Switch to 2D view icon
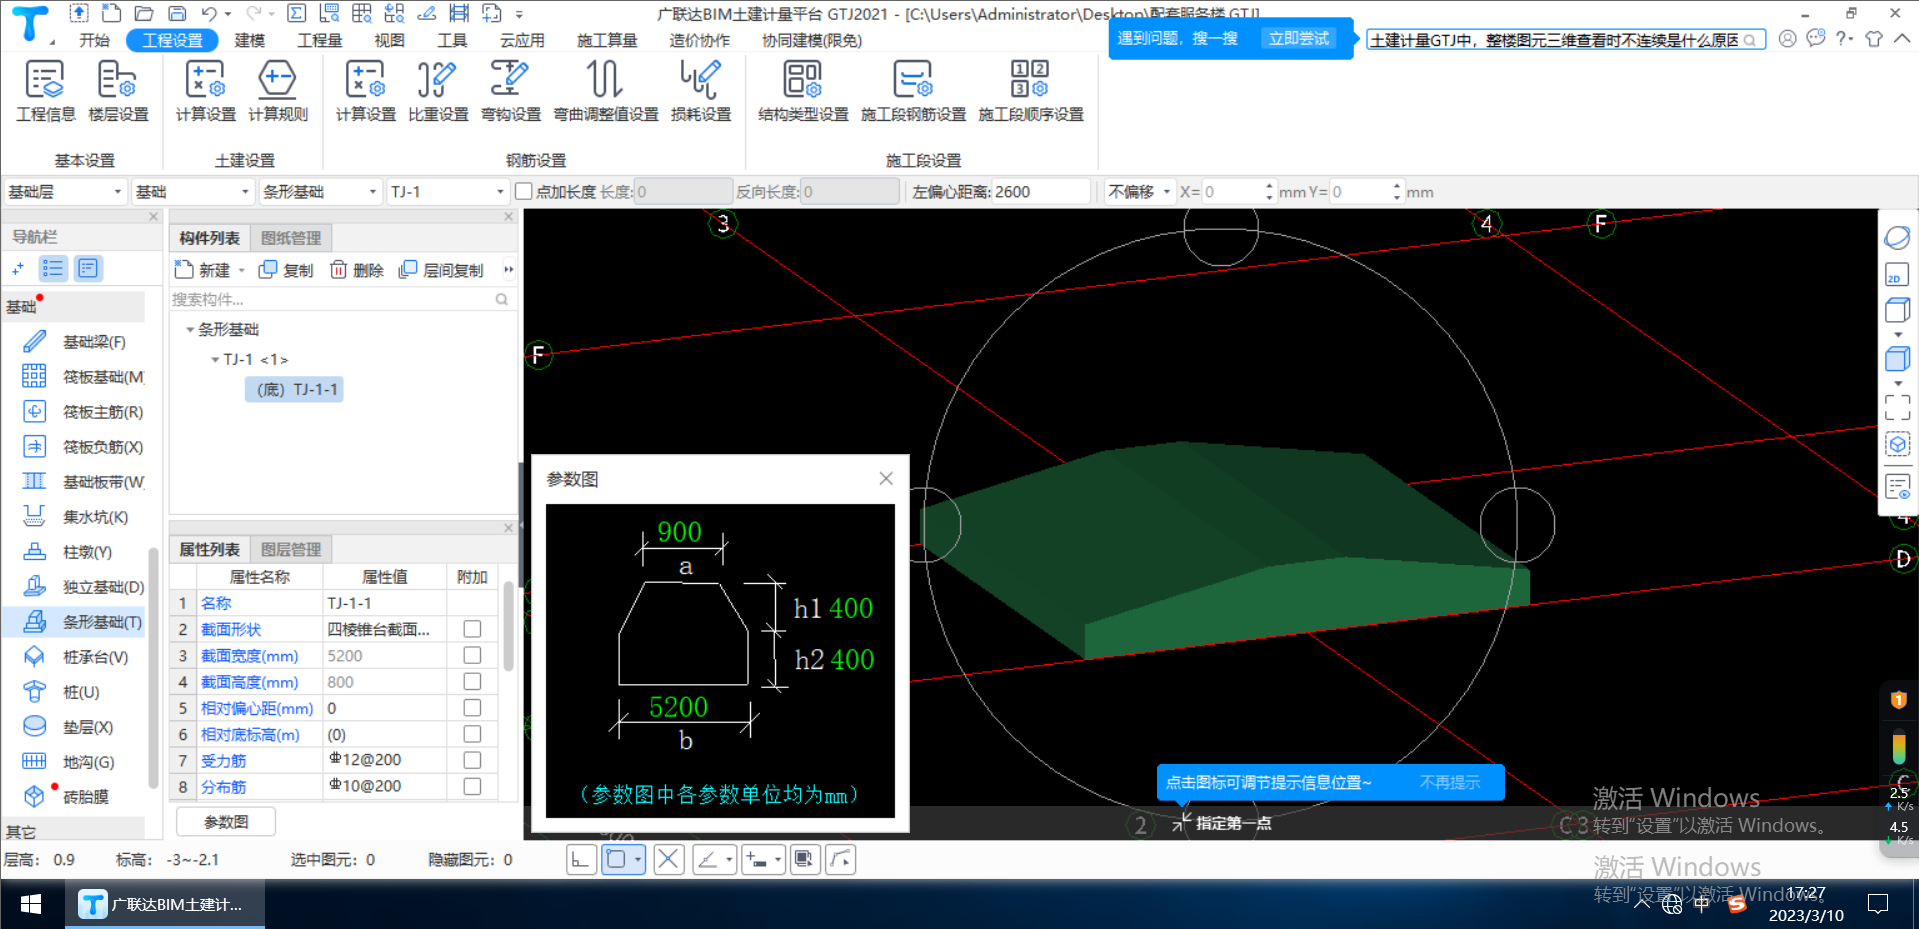This screenshot has width=1919, height=929. 1897,275
